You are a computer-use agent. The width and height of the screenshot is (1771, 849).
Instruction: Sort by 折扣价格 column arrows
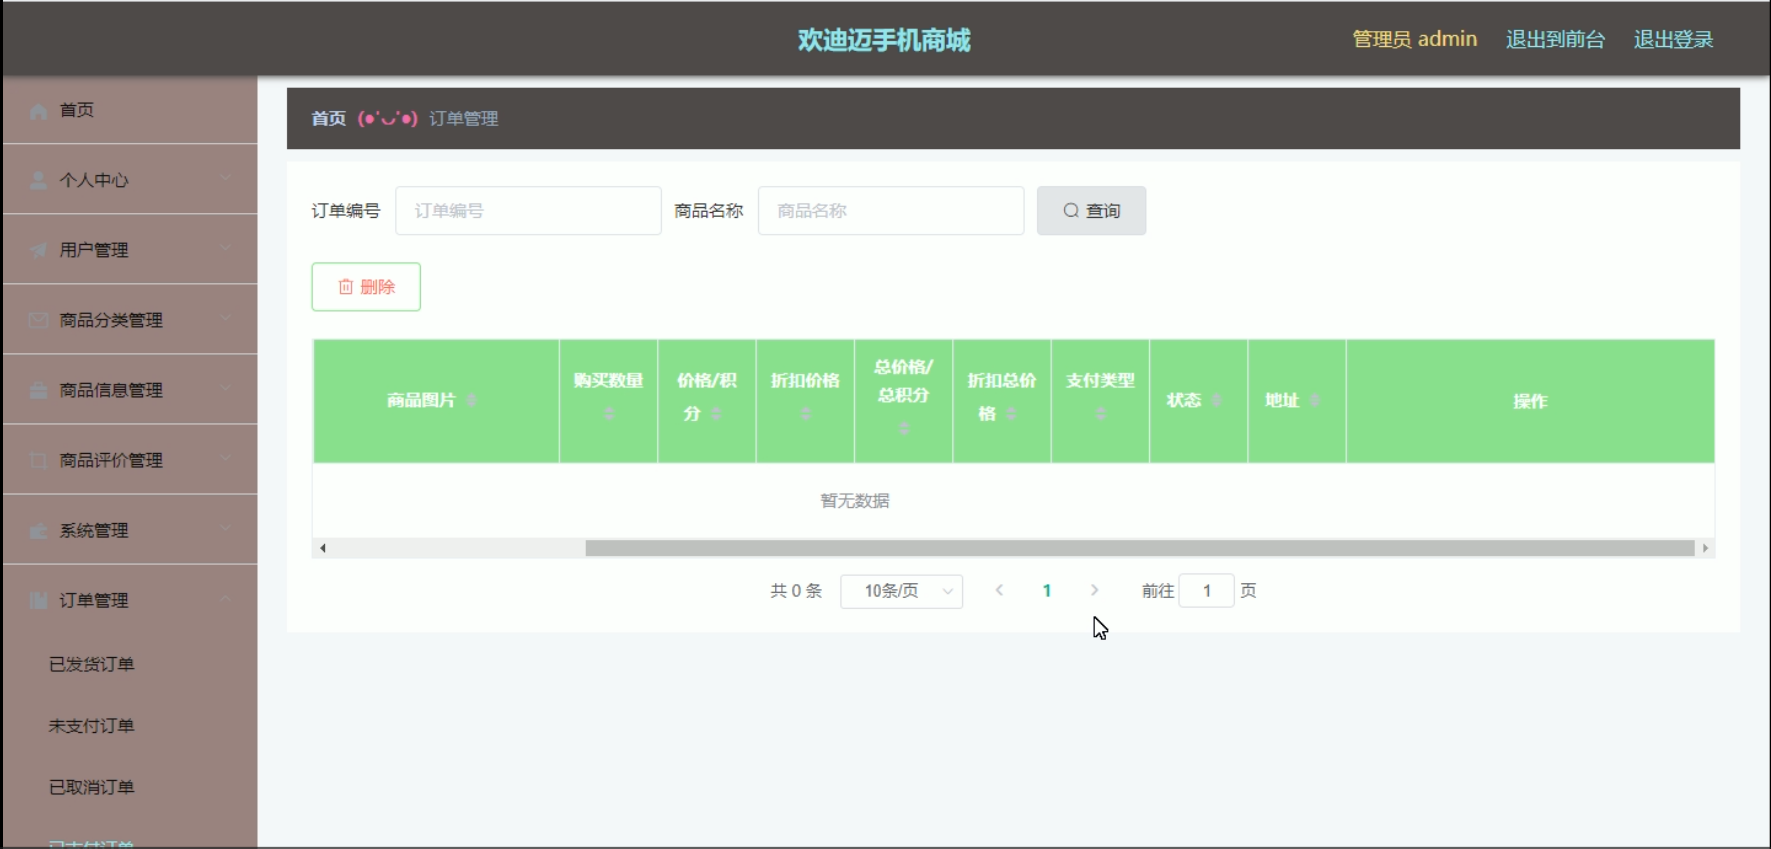[x=806, y=414]
